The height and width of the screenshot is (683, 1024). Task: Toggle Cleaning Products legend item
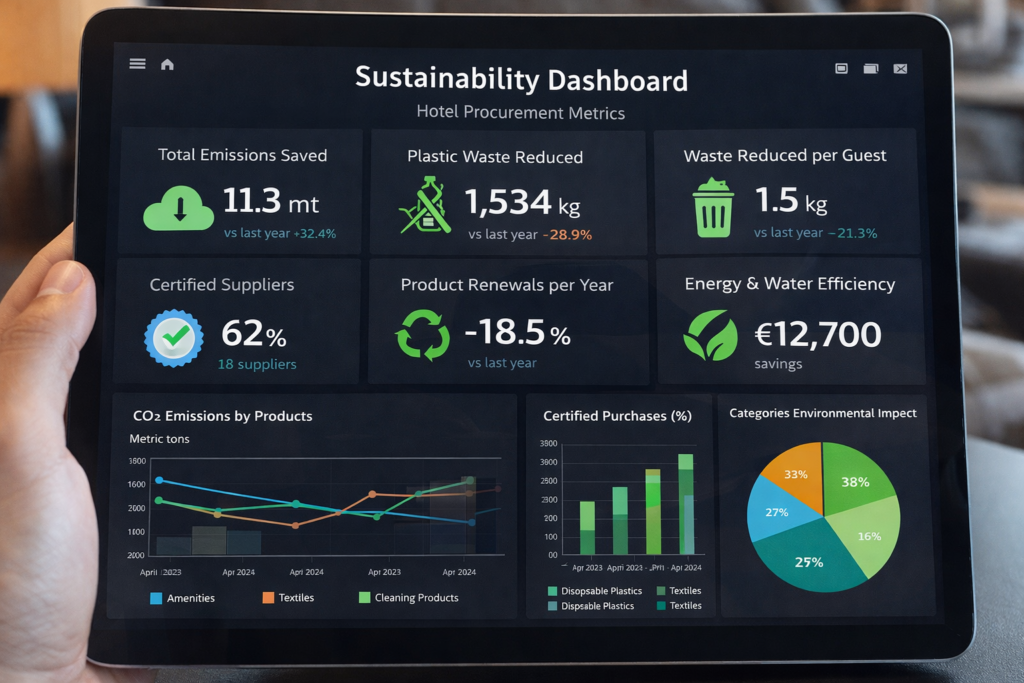[408, 598]
